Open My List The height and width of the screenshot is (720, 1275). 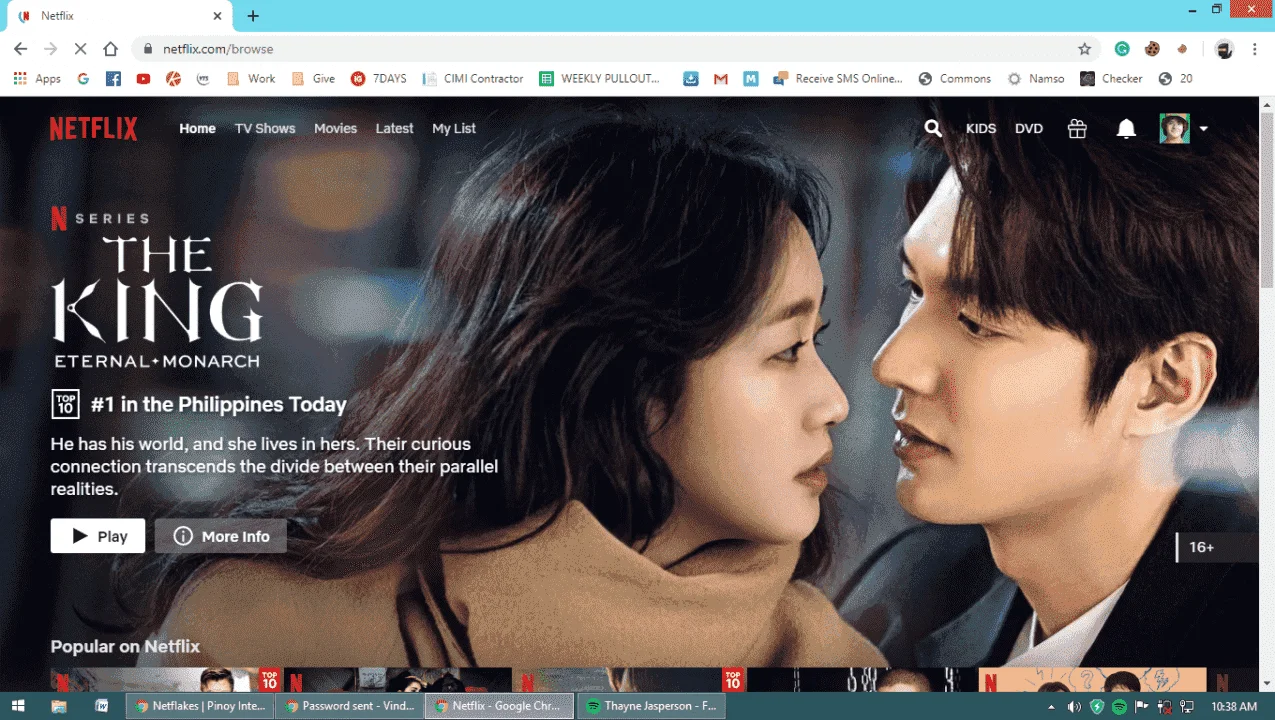click(454, 128)
